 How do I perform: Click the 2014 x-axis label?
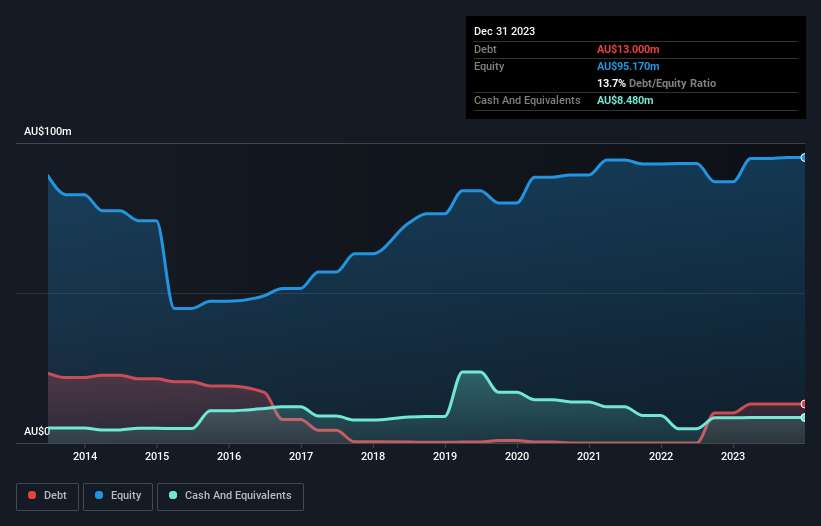click(x=85, y=456)
